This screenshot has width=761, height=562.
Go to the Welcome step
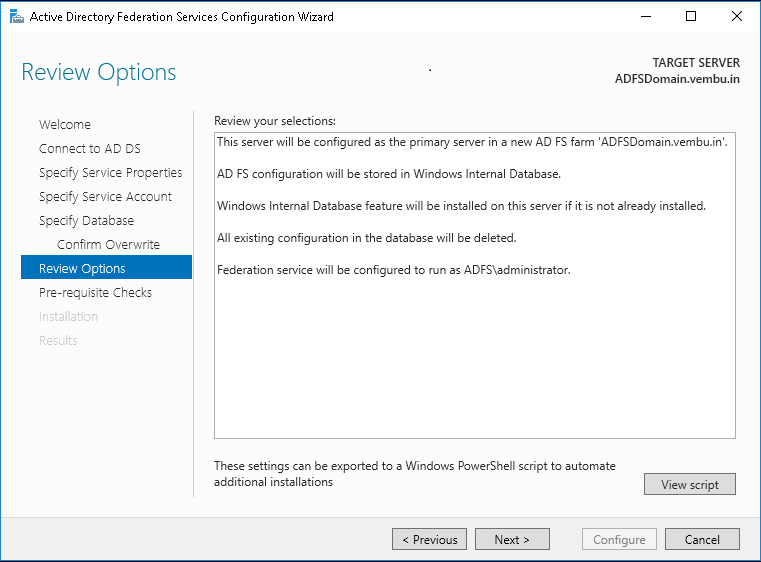coord(65,125)
